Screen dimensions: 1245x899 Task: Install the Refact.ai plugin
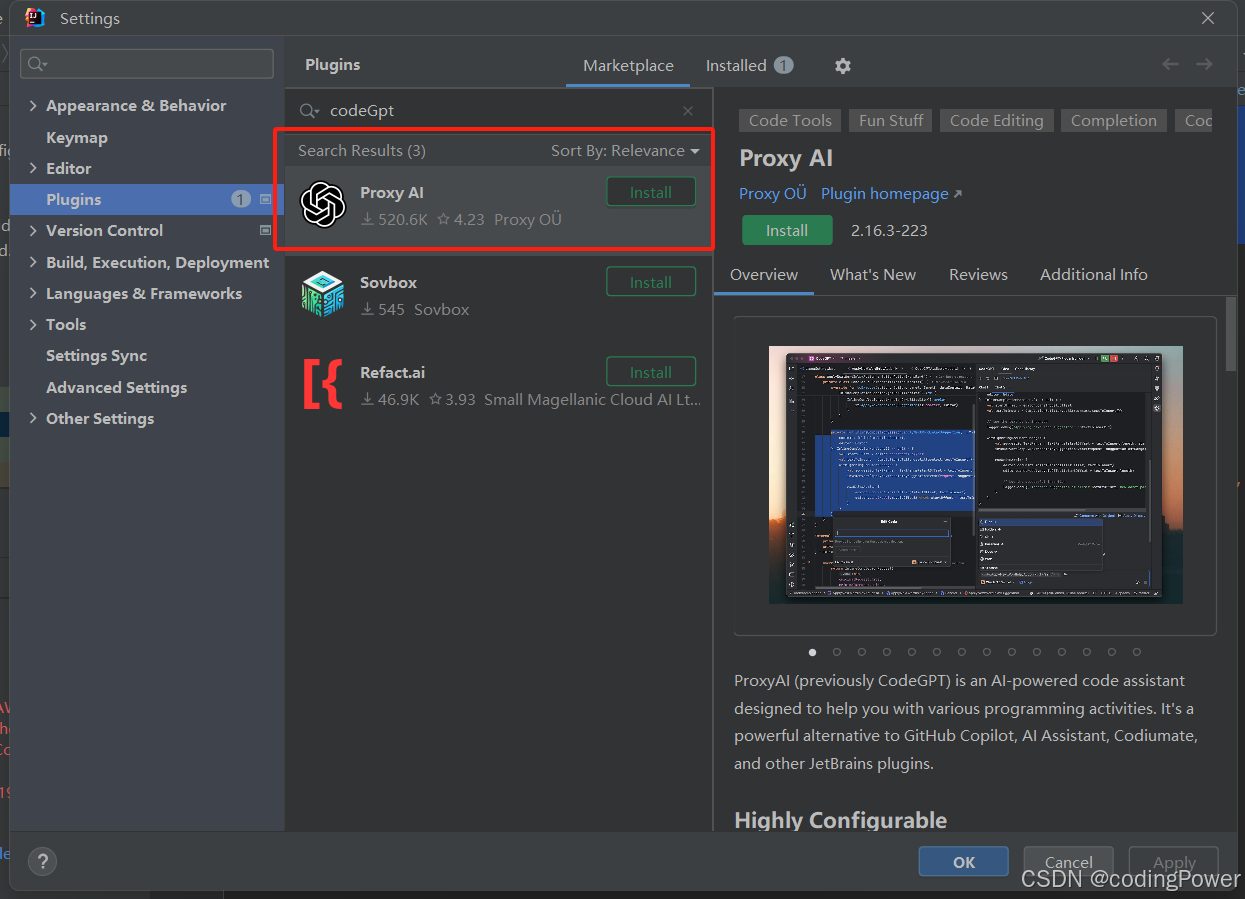pos(651,372)
